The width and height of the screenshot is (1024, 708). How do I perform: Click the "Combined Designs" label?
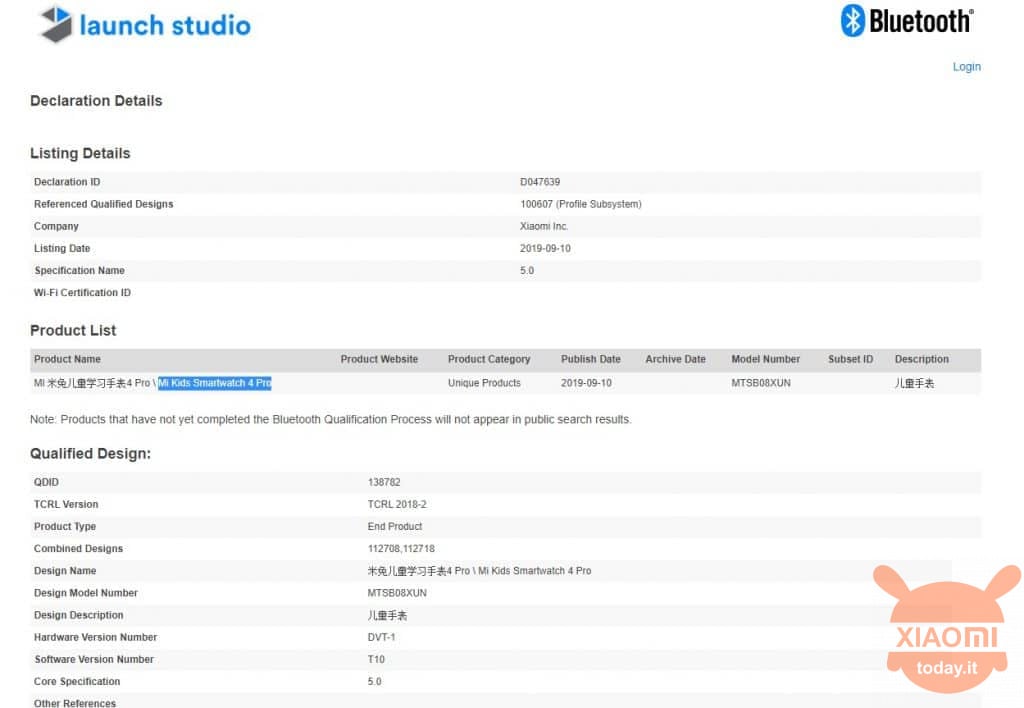(x=78, y=549)
